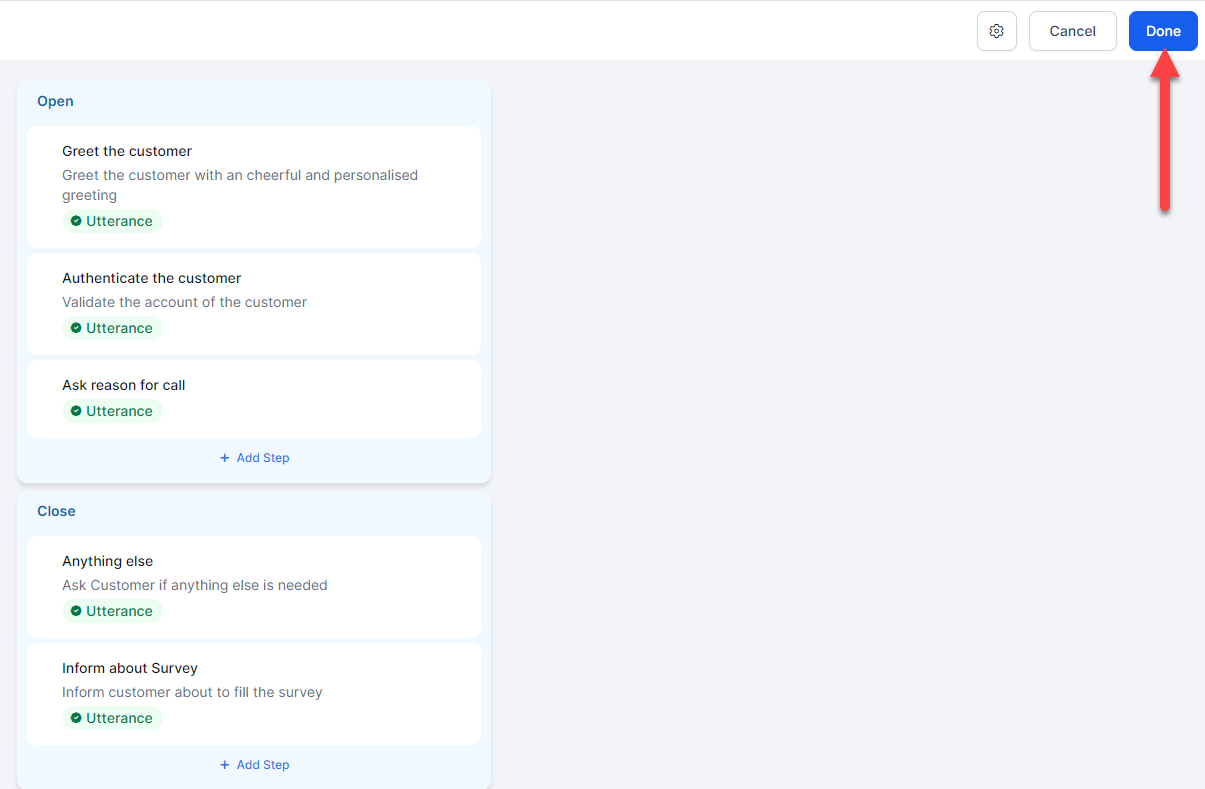Open settings via the gear icon
This screenshot has width=1205, height=789.
[996, 31]
